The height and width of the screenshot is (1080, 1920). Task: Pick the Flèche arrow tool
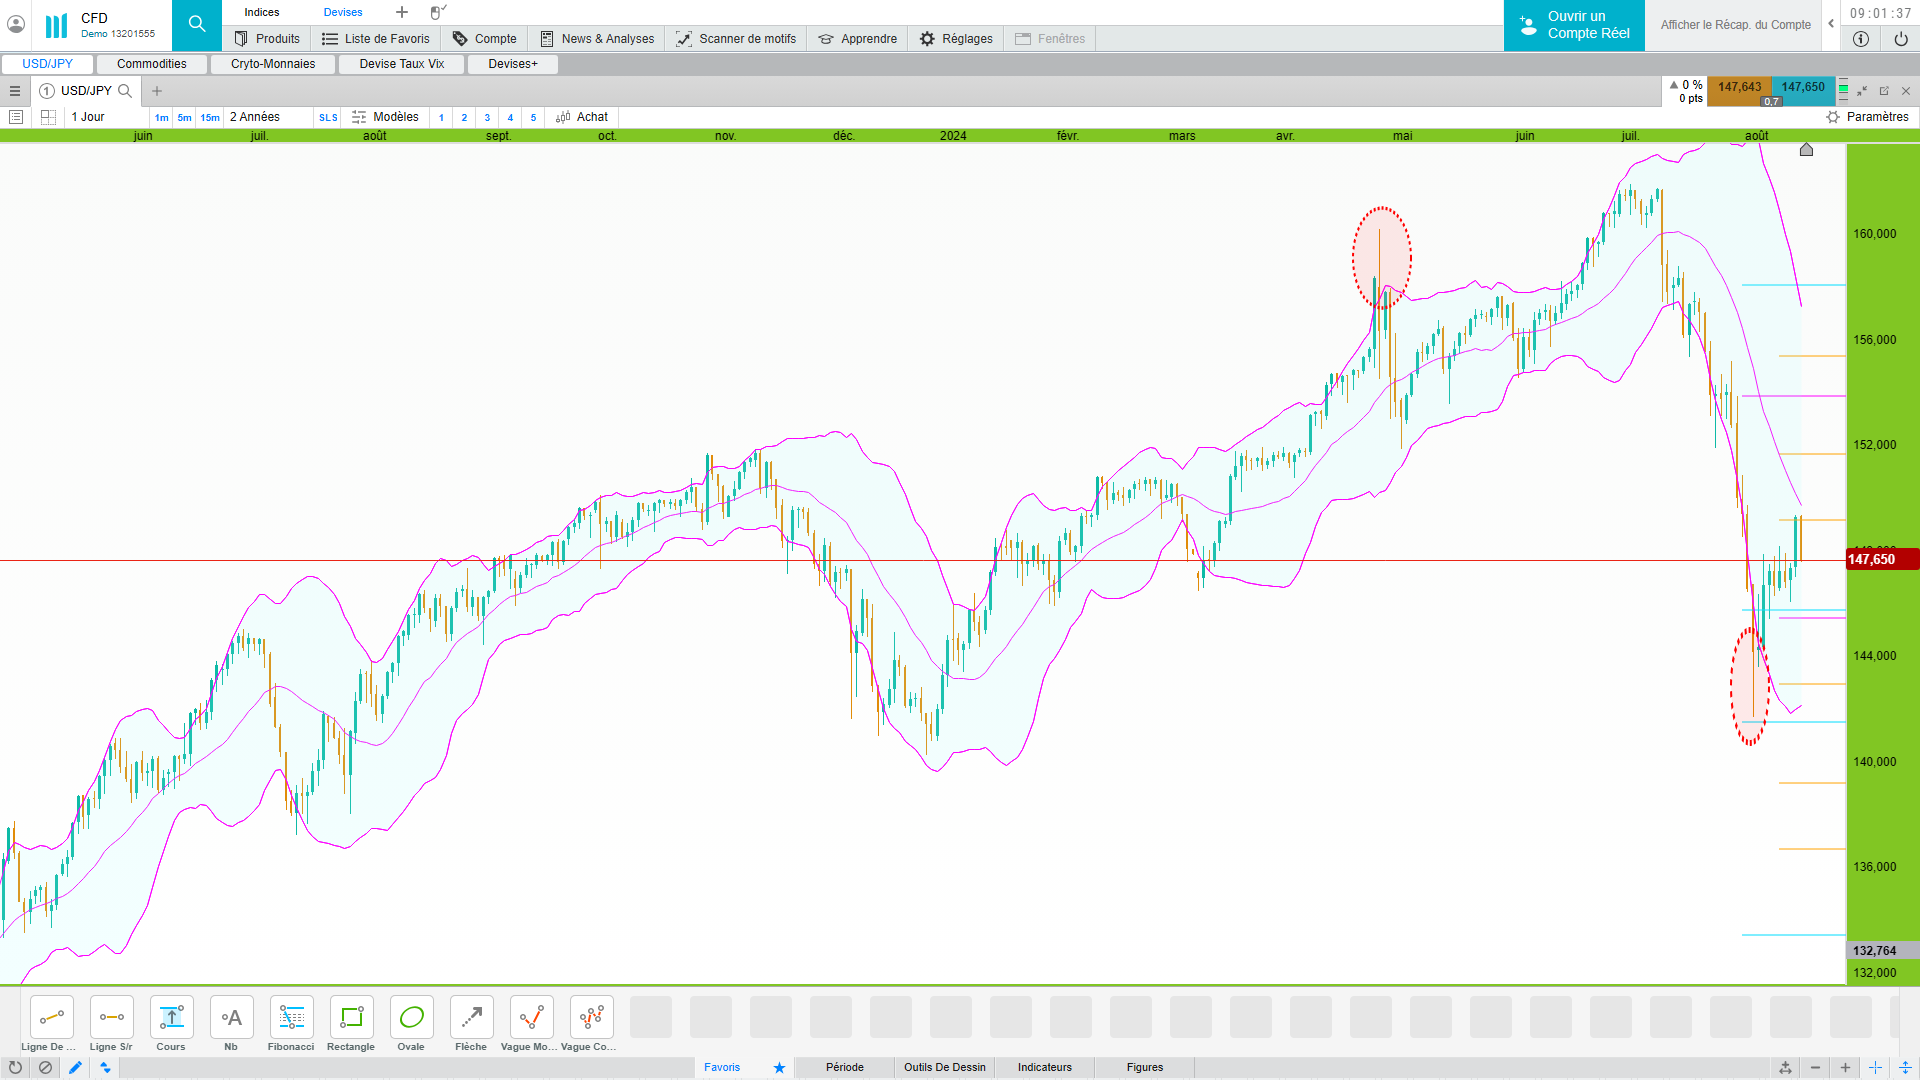(x=471, y=1018)
